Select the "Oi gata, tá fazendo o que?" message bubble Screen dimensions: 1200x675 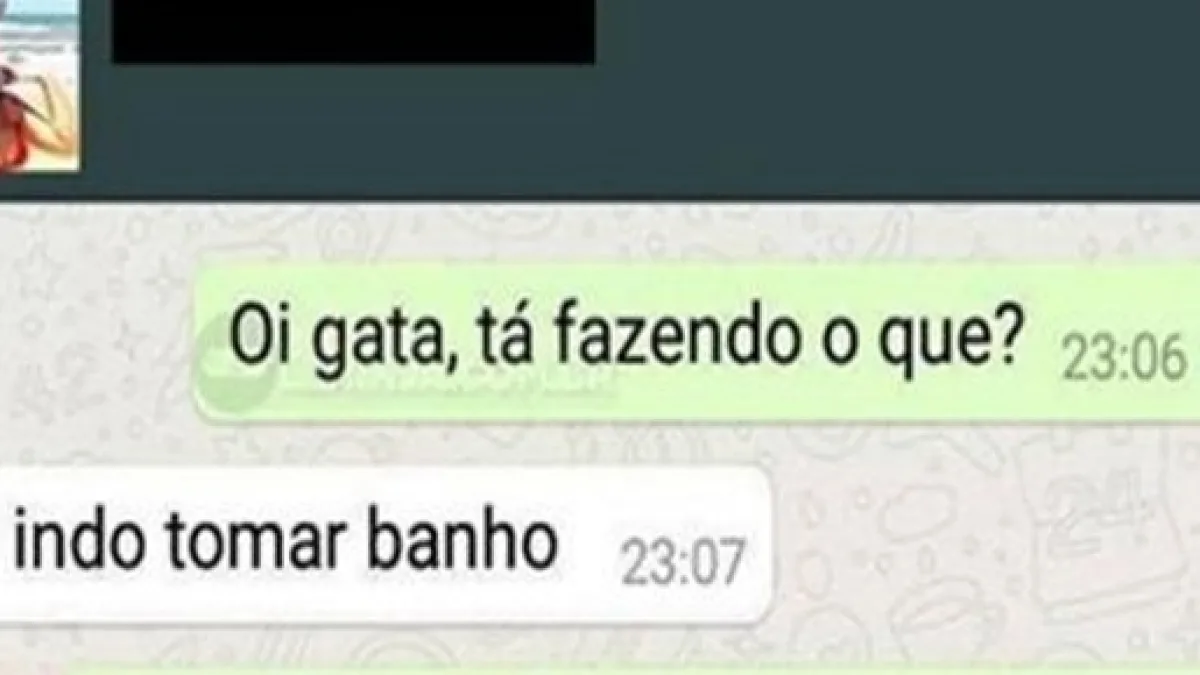click(697, 341)
